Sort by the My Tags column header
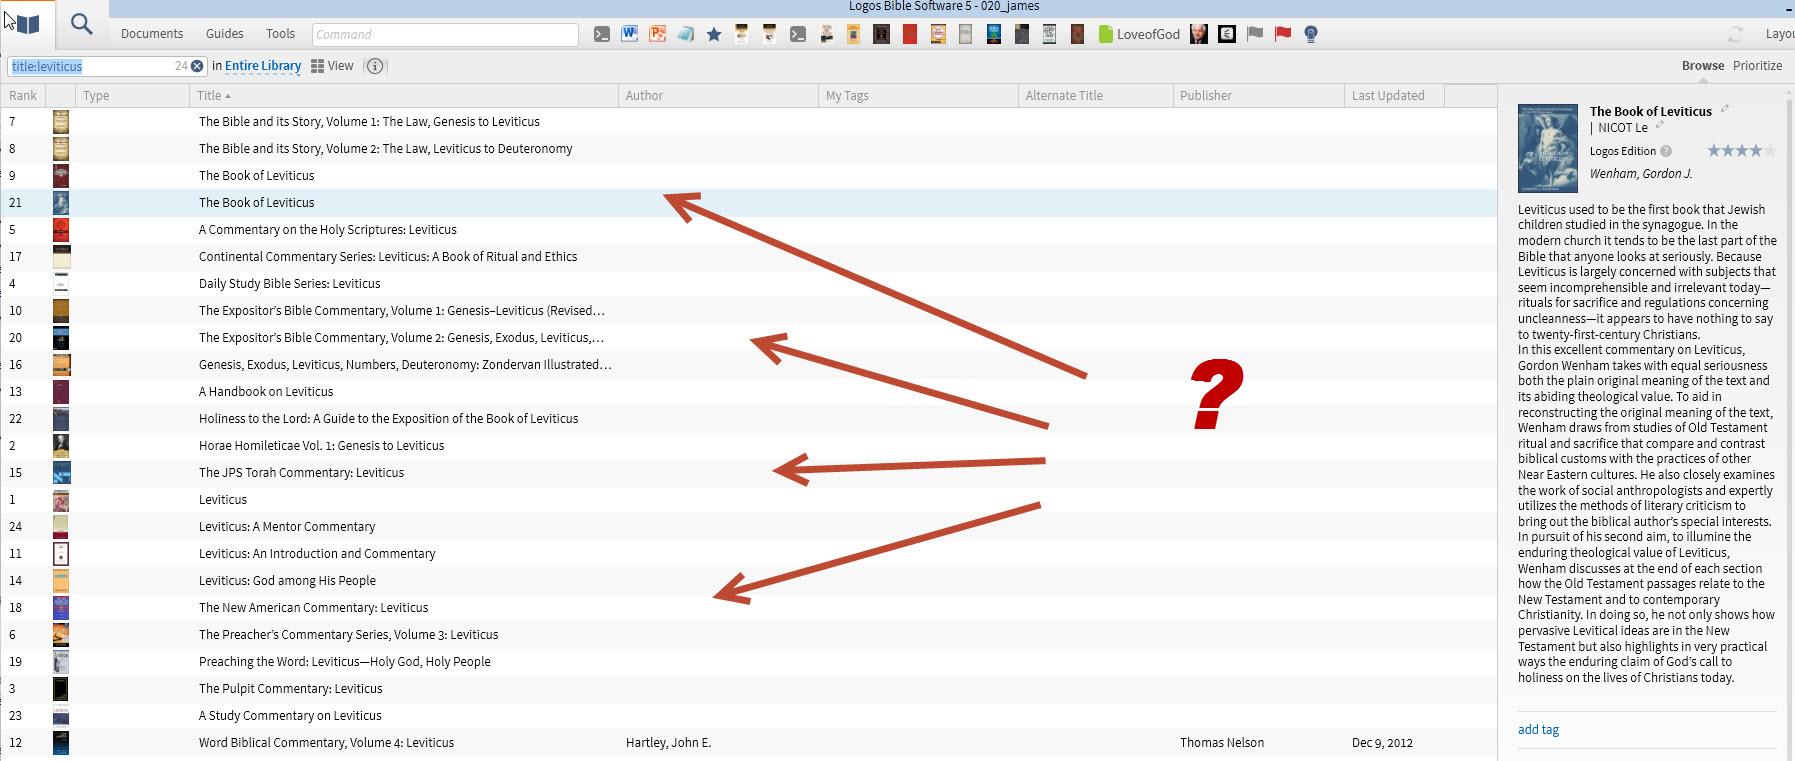 coord(918,96)
